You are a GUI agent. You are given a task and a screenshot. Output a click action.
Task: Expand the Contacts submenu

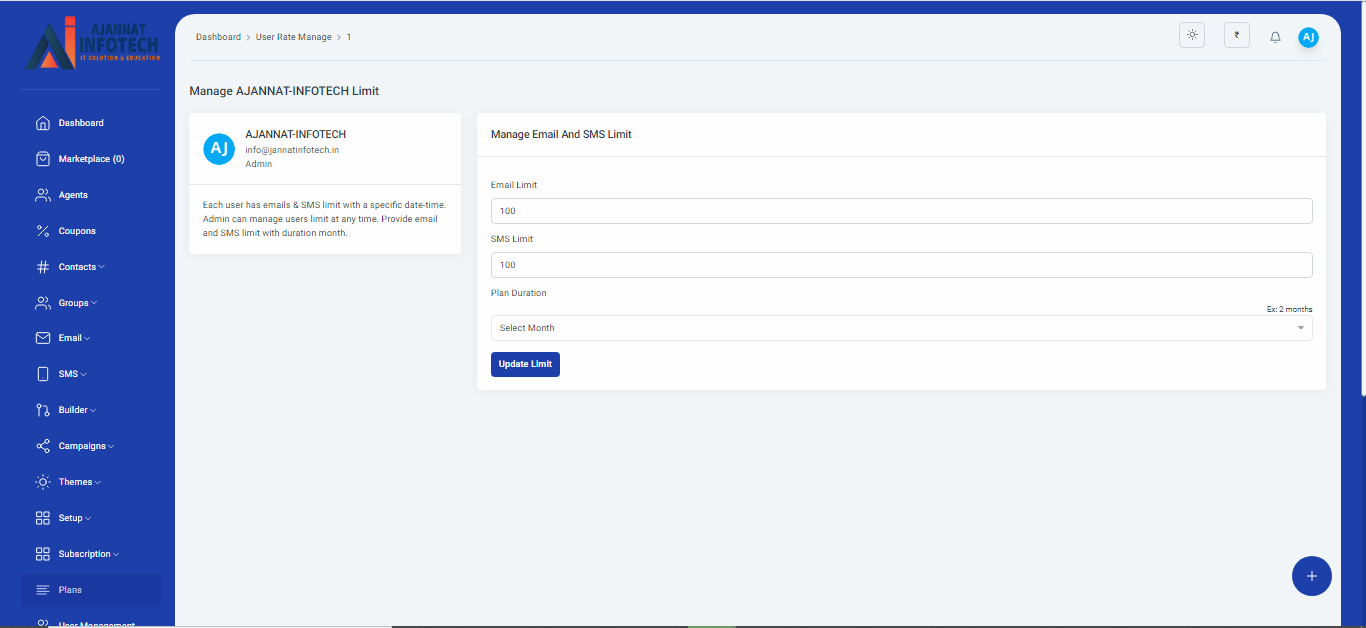80,267
